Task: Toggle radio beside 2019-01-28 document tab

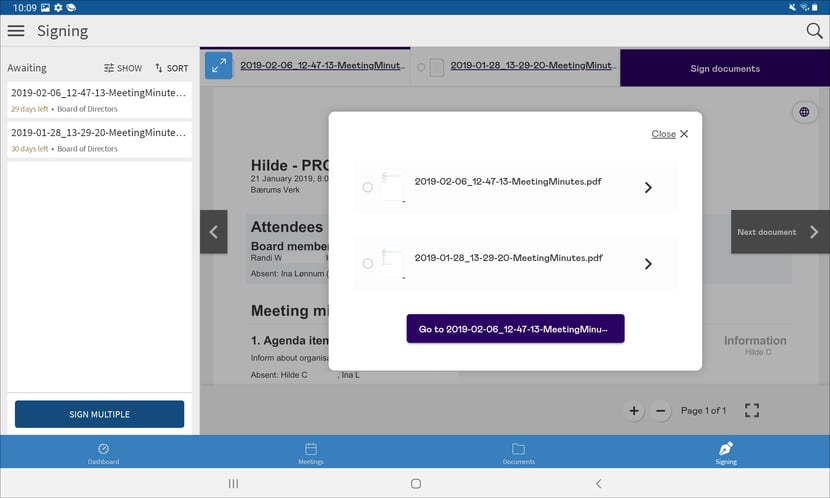Action: pyautogui.click(x=421, y=67)
